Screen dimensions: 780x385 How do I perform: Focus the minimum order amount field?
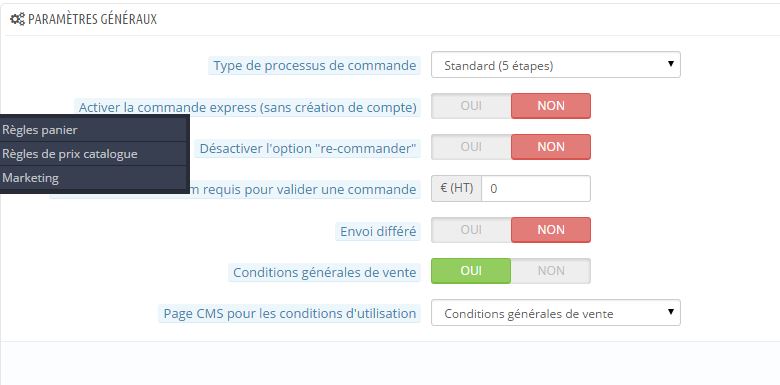pos(536,189)
